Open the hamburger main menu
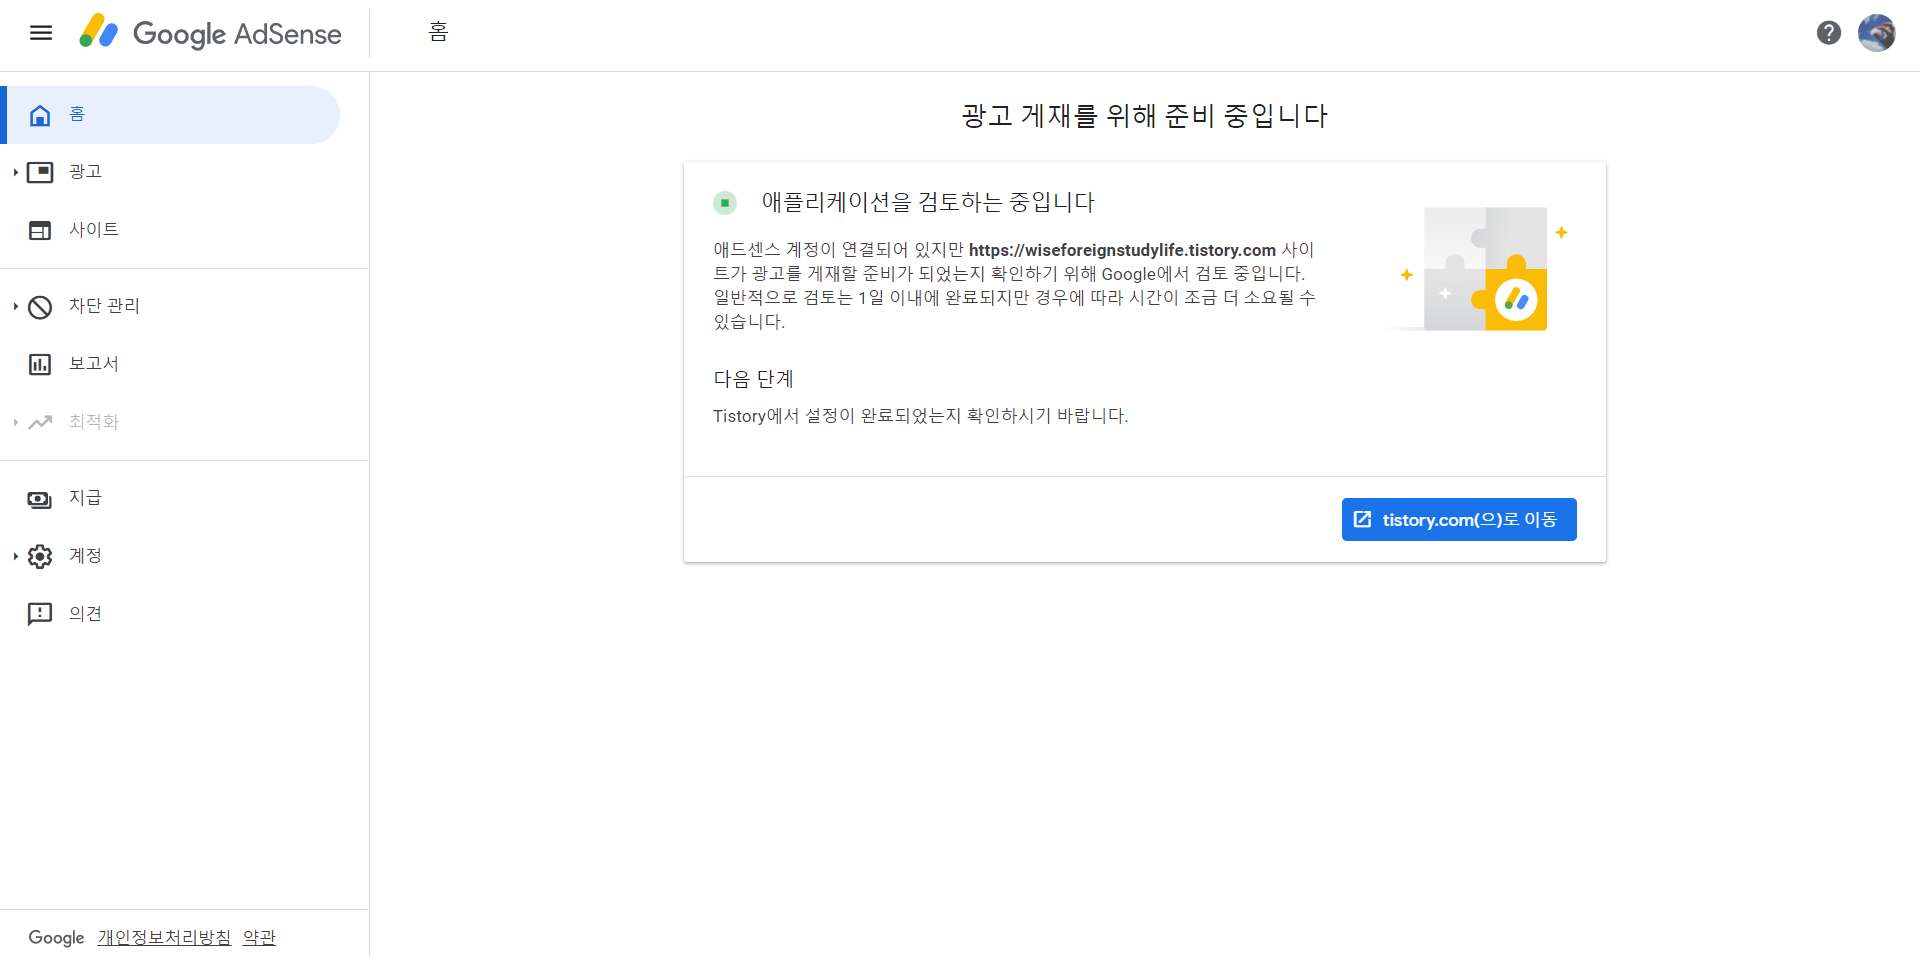 point(41,33)
